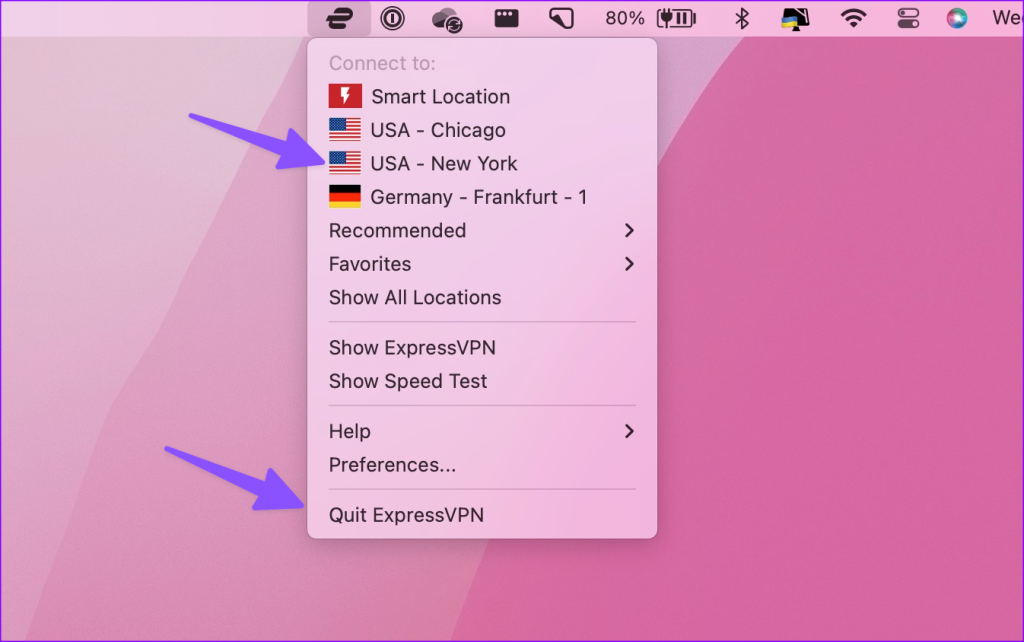Open the ExpressVPN menu bar icon
The width and height of the screenshot is (1024, 642).
[x=339, y=18]
